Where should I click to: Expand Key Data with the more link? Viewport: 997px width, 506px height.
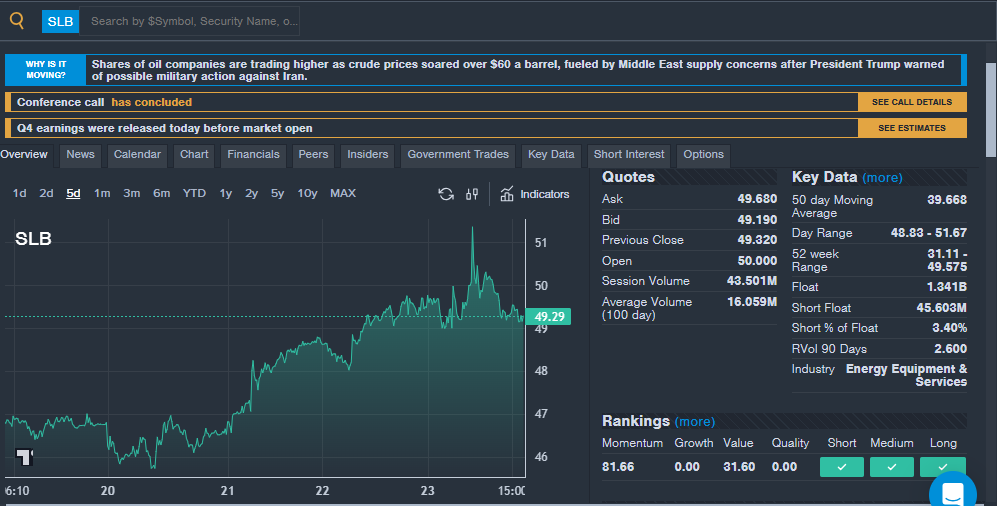pos(882,178)
